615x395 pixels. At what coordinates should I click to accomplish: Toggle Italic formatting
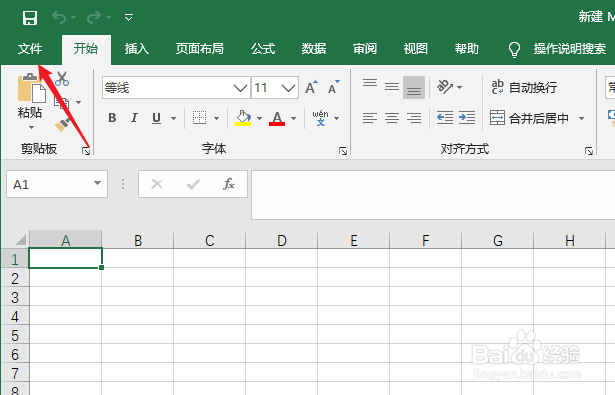click(x=134, y=118)
